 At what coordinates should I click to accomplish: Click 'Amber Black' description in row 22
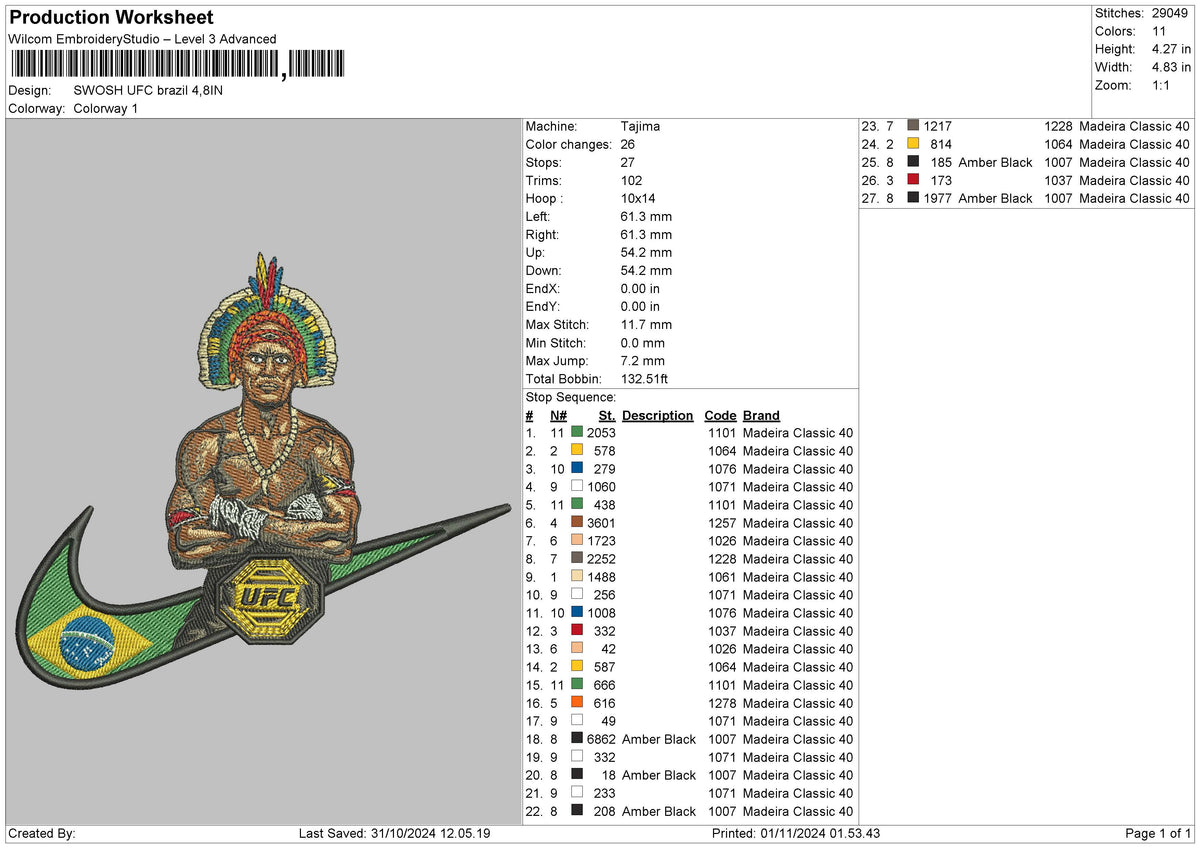pyautogui.click(x=659, y=811)
